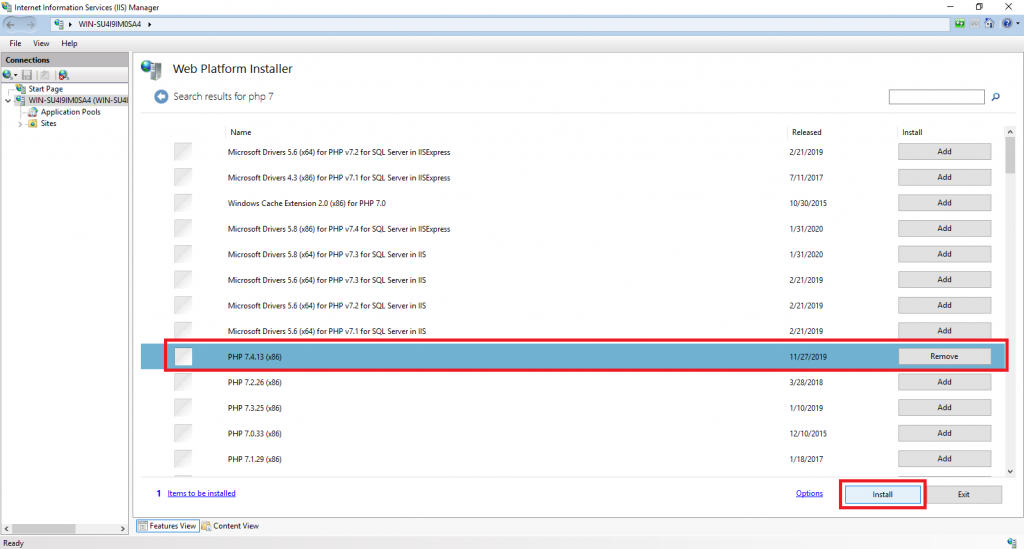Select Application Pools in the tree
1024x549 pixels.
coord(71,112)
